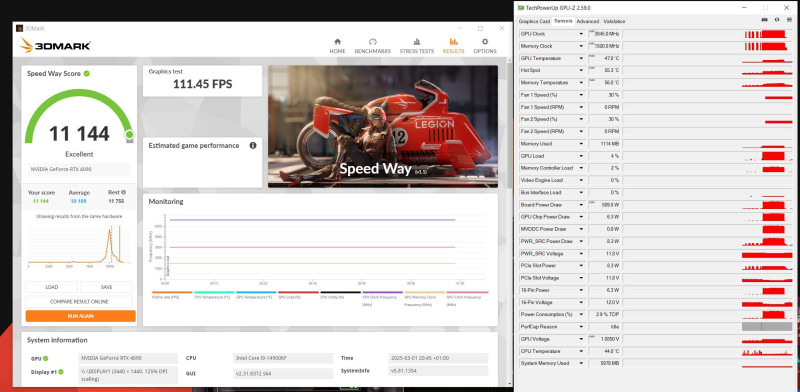
Task: Click COMPARE RESULT ONLINE button
Action: click(79, 302)
